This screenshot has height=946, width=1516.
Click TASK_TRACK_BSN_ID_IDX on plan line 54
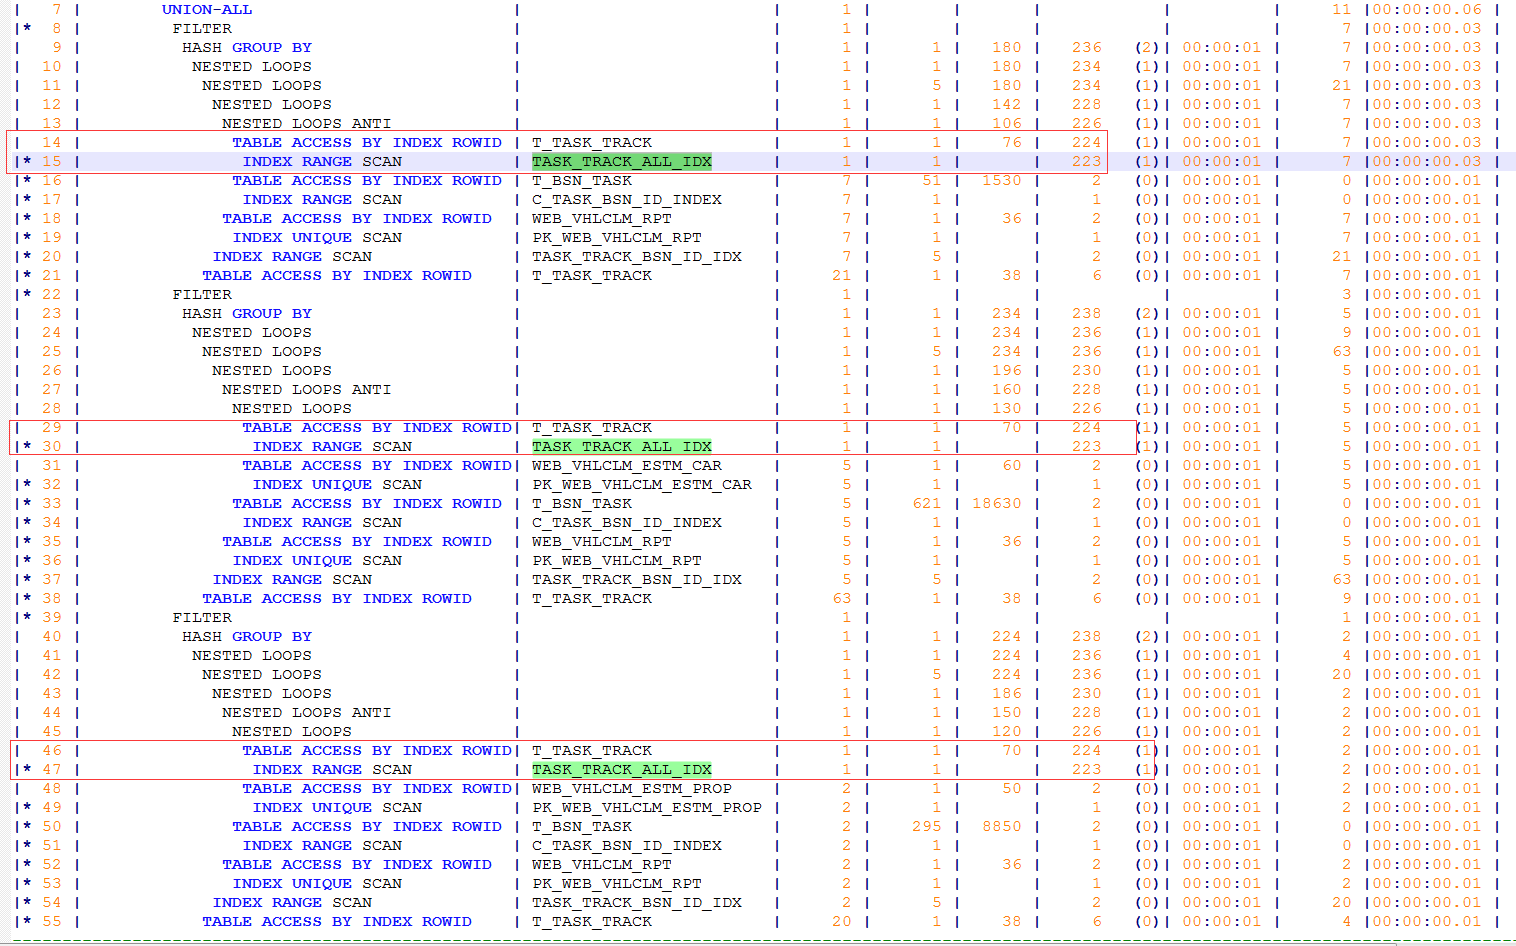637,903
